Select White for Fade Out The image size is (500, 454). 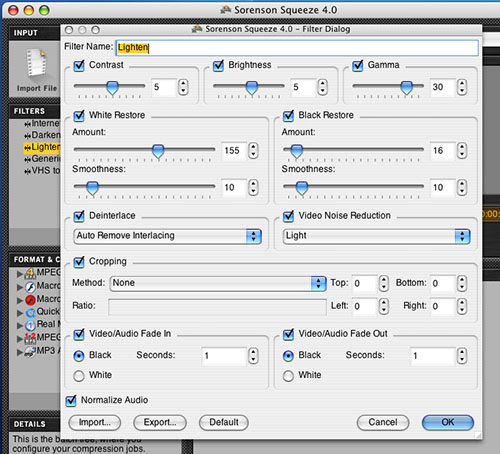point(288,376)
